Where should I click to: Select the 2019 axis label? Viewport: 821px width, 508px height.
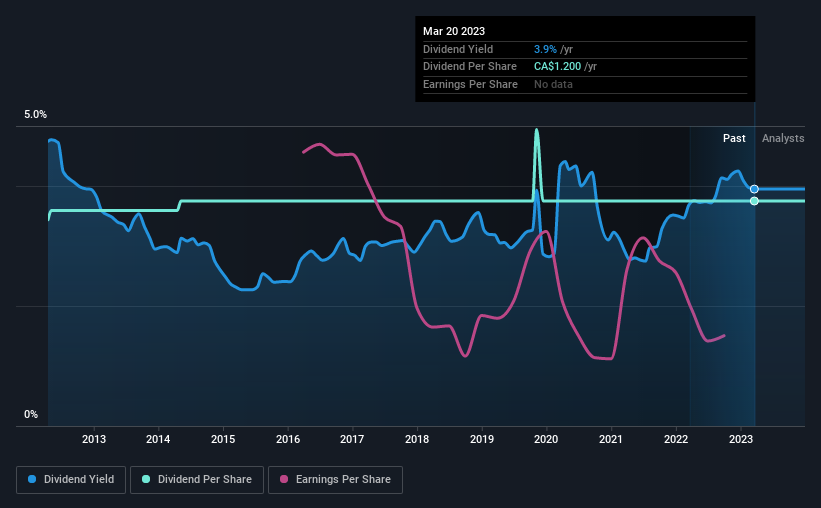(482, 439)
